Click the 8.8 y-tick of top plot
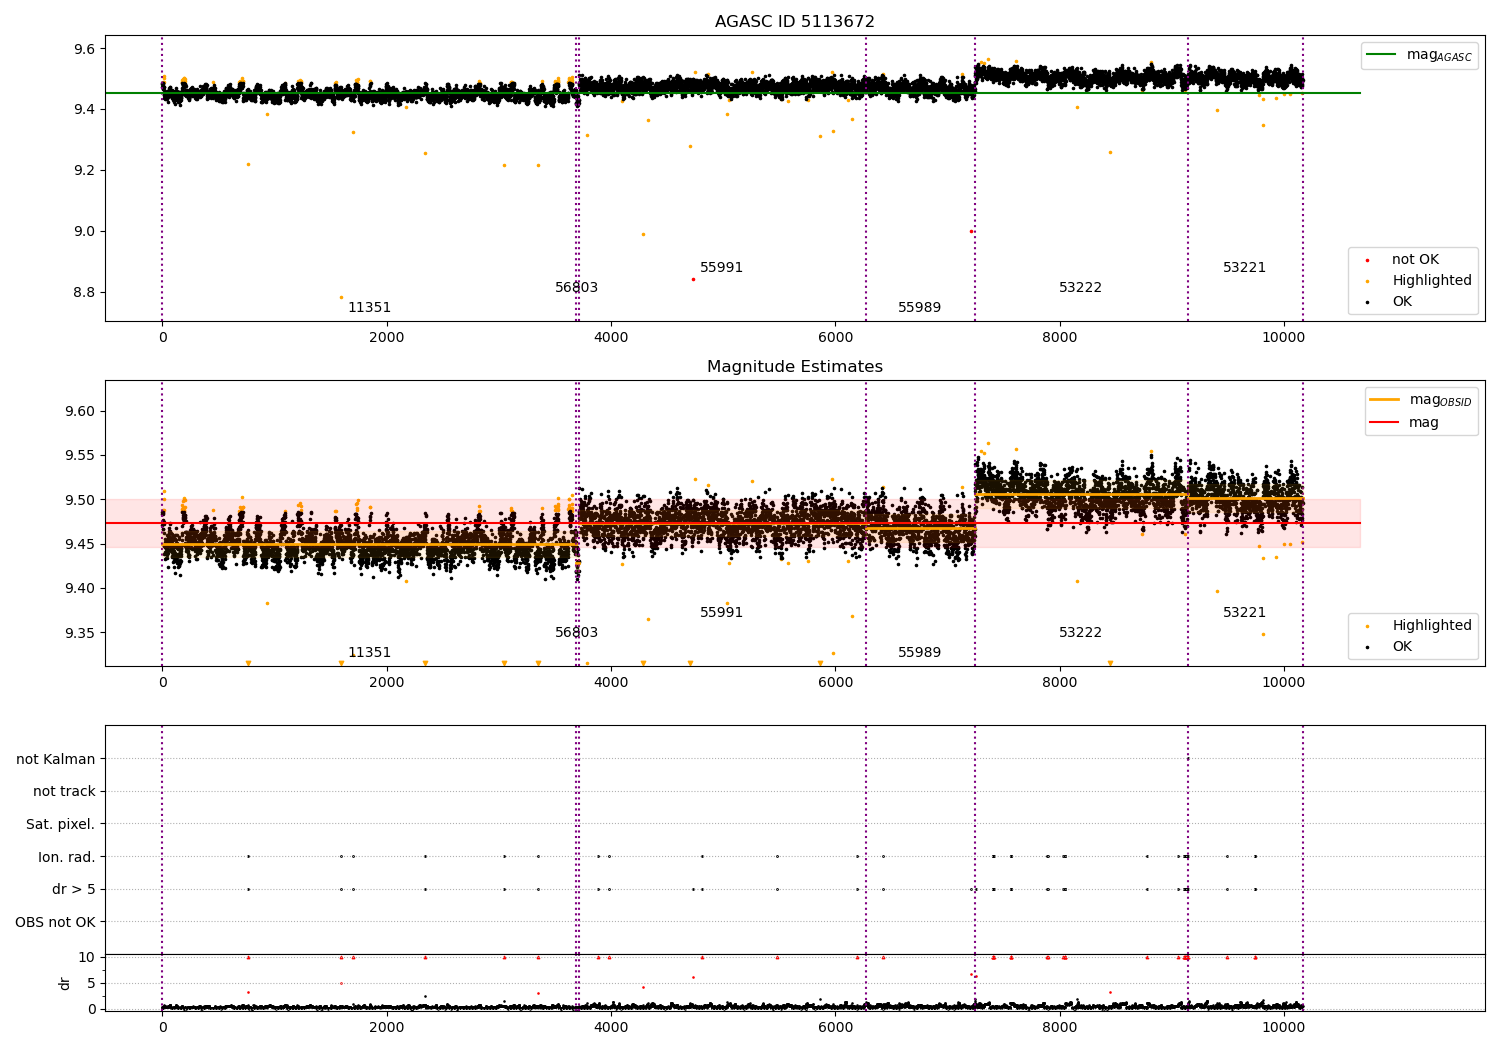The height and width of the screenshot is (1050, 1500). point(85,293)
